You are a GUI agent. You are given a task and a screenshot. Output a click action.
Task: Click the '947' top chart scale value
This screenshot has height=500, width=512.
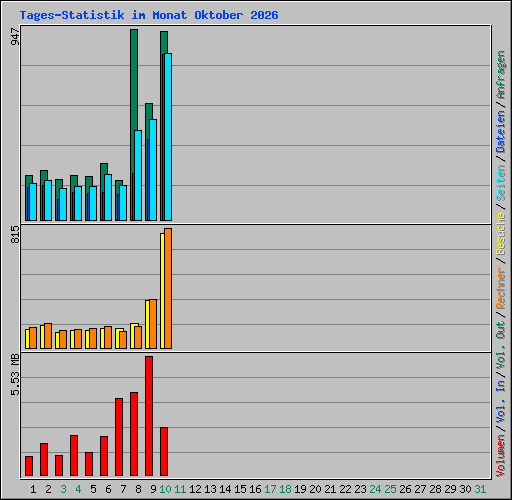click(x=15, y=37)
